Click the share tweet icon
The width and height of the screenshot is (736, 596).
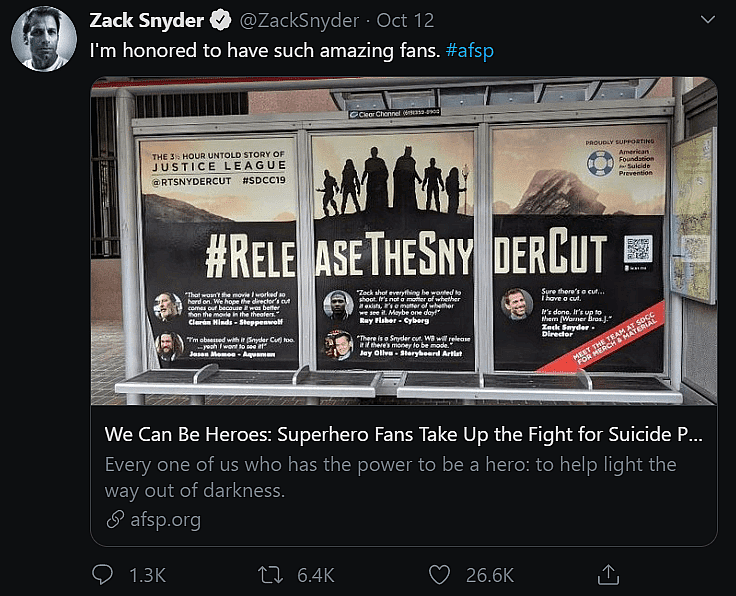click(606, 574)
